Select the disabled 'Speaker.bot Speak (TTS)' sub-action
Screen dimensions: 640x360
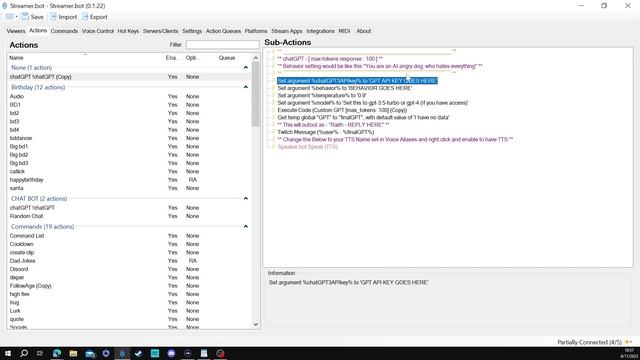click(307, 147)
